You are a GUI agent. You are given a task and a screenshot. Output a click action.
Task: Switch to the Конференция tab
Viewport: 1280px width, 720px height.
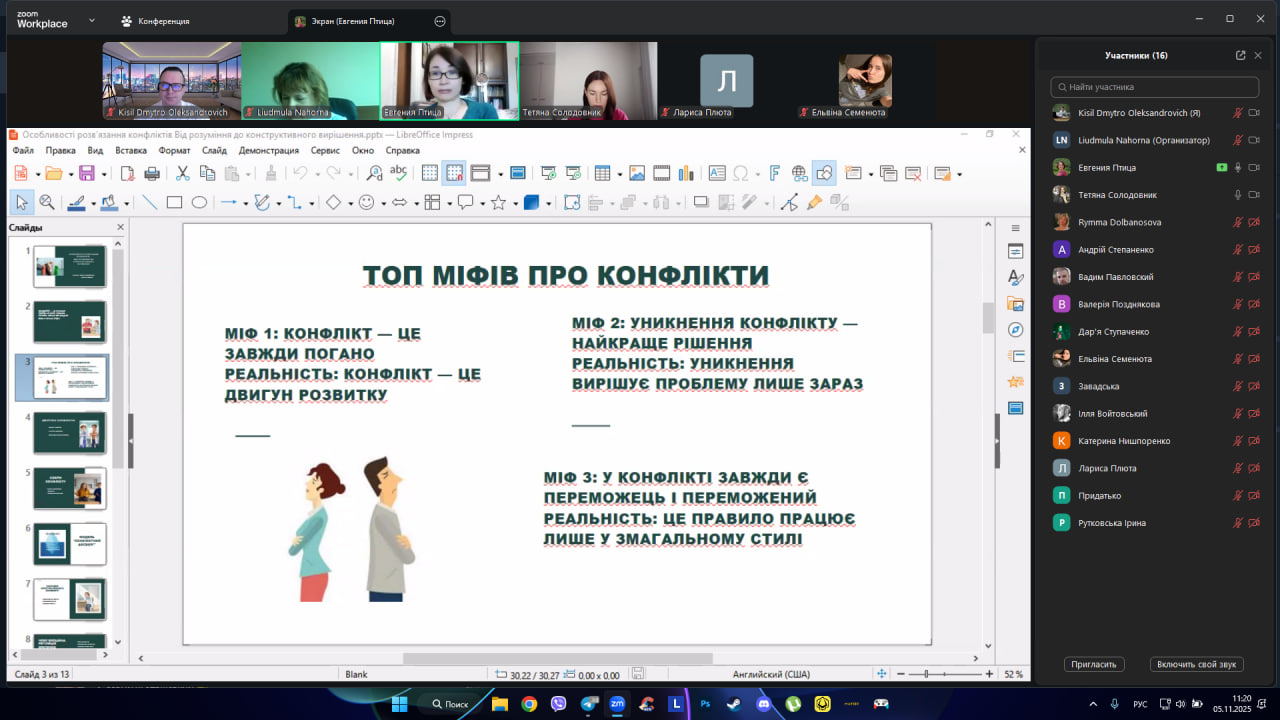(155, 21)
